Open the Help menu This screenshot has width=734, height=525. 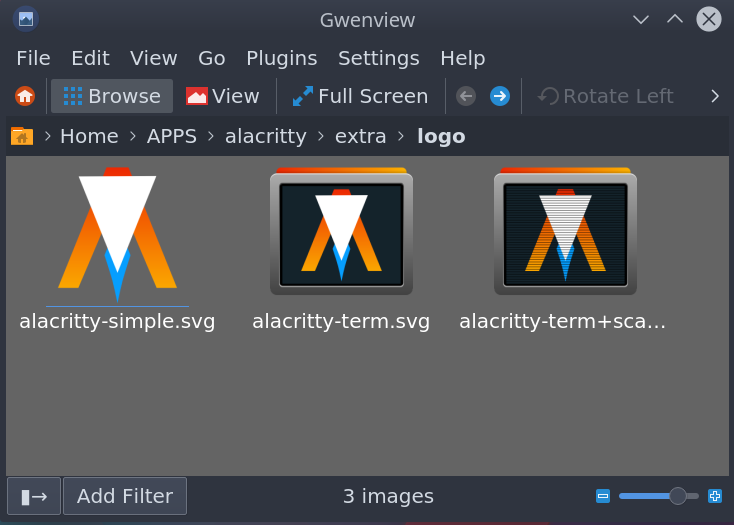[x=462, y=58]
